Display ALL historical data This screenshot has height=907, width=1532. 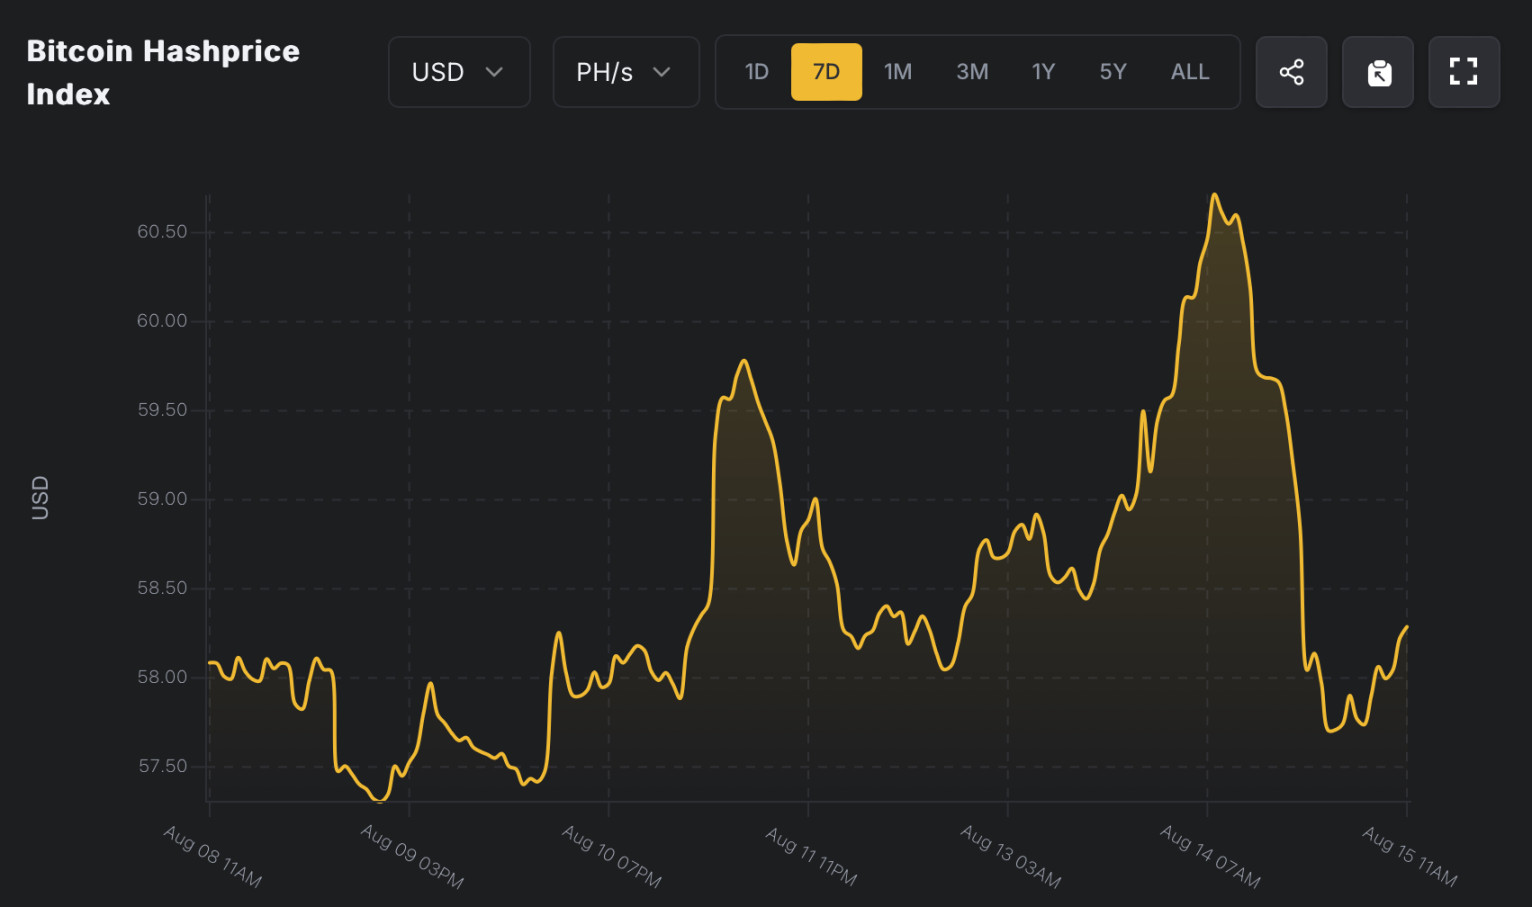tap(1189, 72)
